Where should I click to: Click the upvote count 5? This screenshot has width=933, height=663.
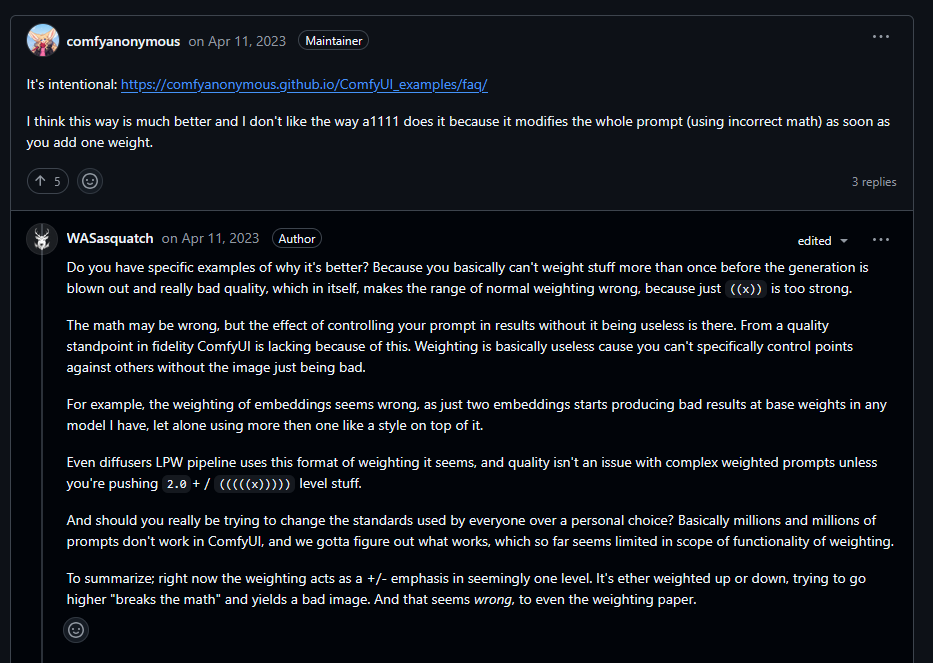point(57,182)
